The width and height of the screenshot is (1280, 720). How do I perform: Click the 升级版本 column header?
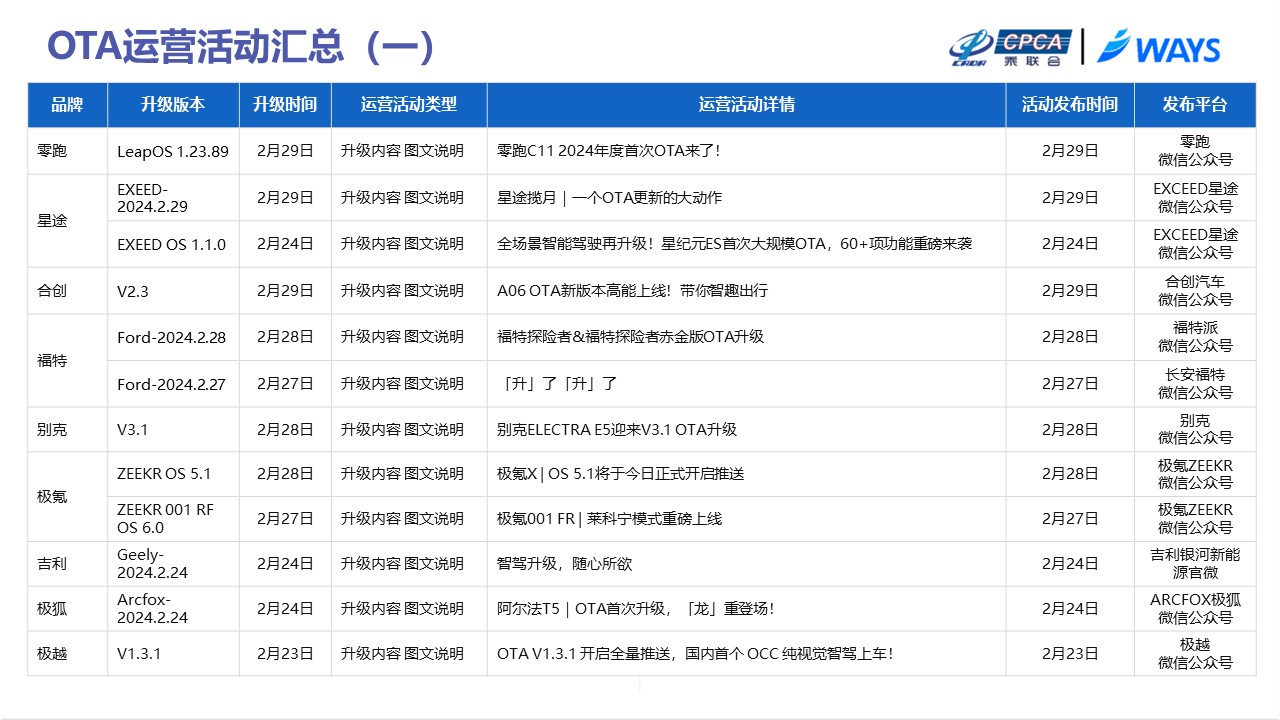point(173,105)
